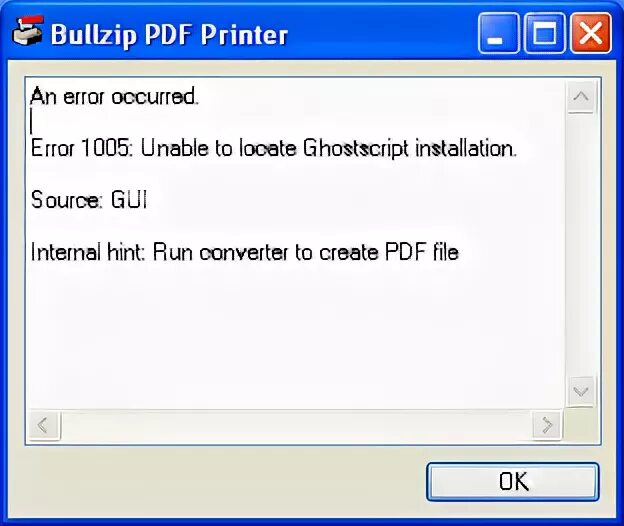Click the "Internal hint" text line
The width and height of the screenshot is (624, 526).
tap(245, 252)
